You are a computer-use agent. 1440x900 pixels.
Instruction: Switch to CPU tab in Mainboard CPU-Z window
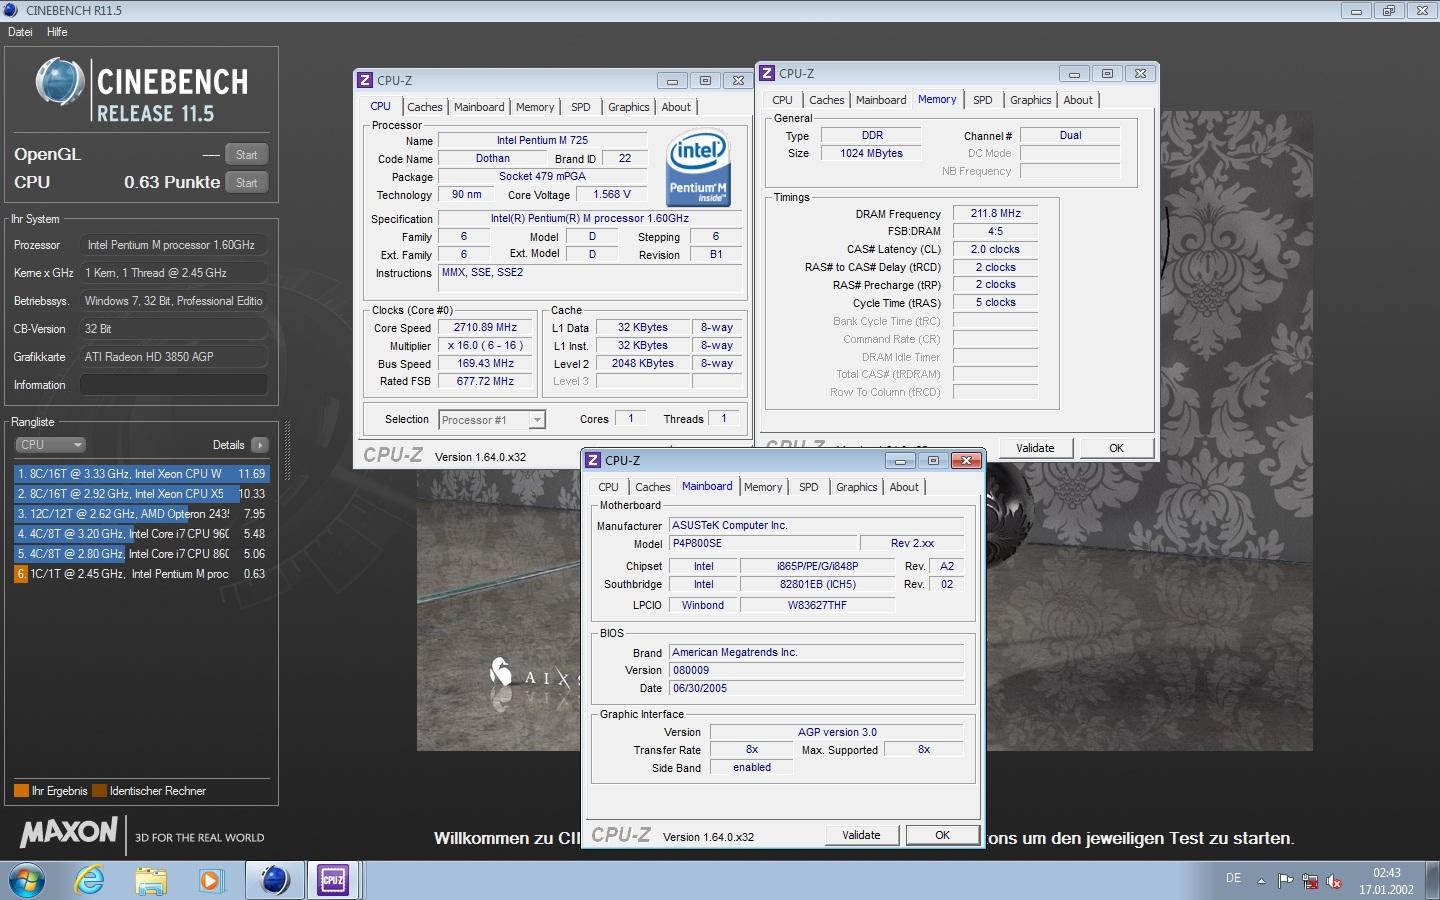[608, 487]
